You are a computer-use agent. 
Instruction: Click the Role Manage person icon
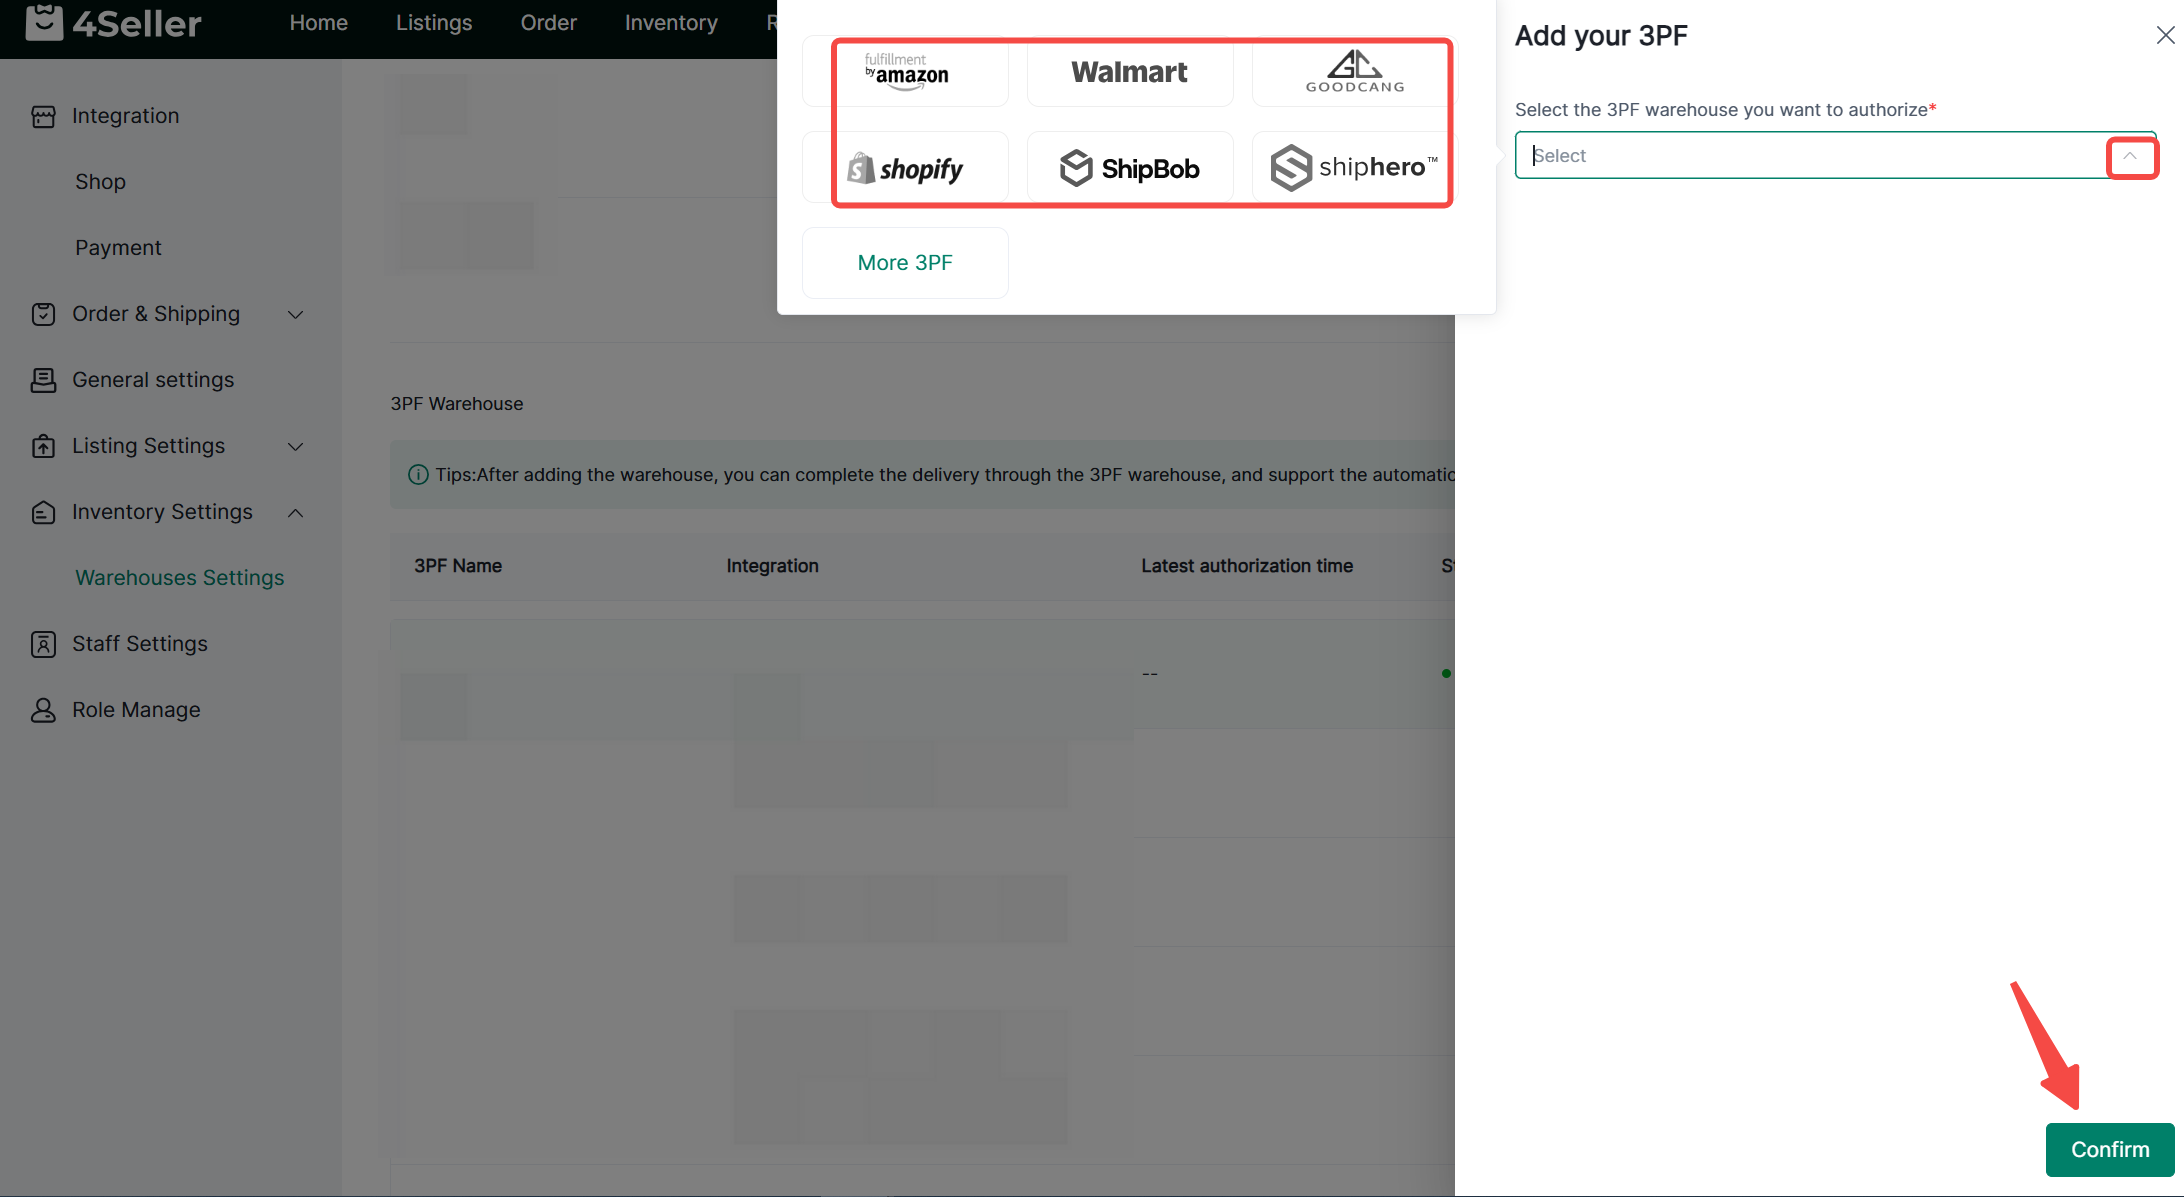tap(43, 710)
